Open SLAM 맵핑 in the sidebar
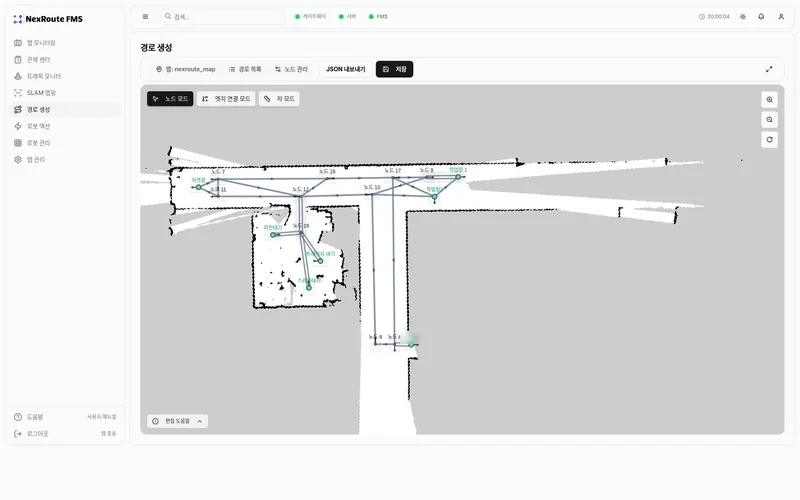Viewport: 800px width, 500px height. 64,93
